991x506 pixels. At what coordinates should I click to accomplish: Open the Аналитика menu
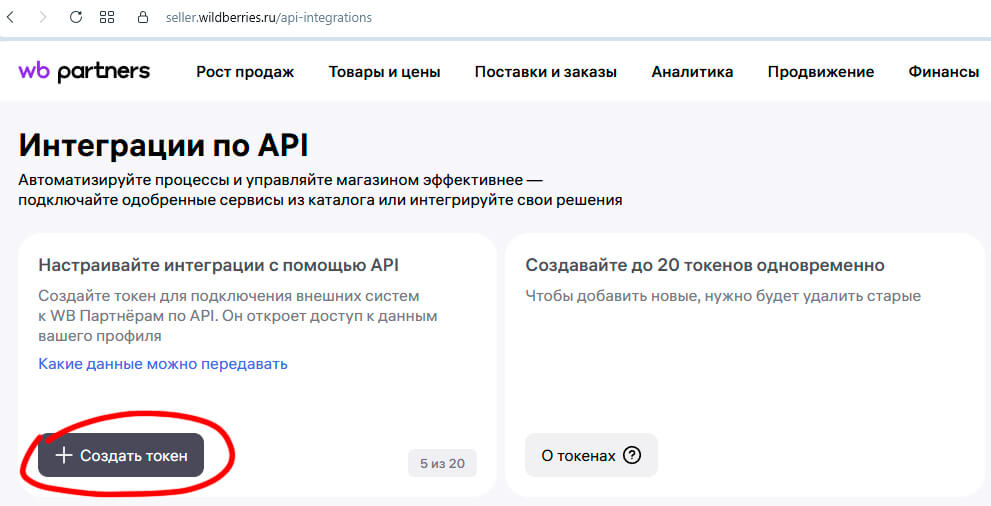pos(692,72)
